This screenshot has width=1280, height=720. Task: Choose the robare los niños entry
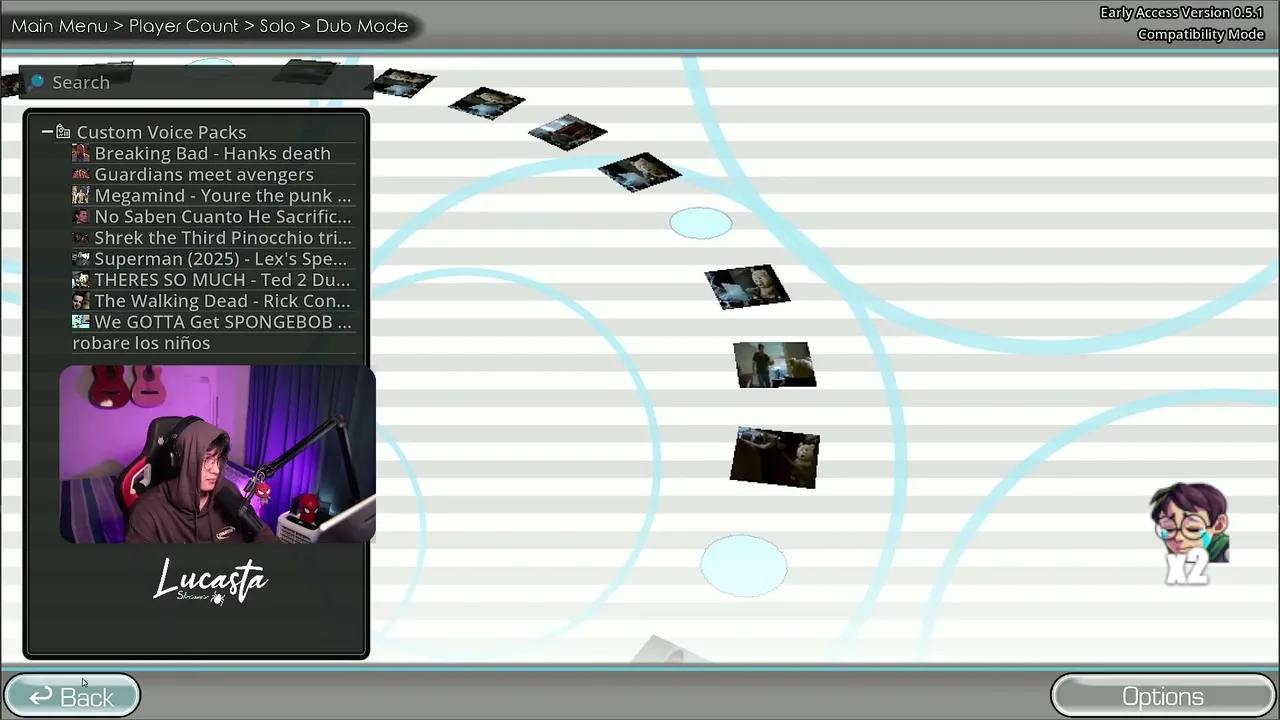[141, 343]
